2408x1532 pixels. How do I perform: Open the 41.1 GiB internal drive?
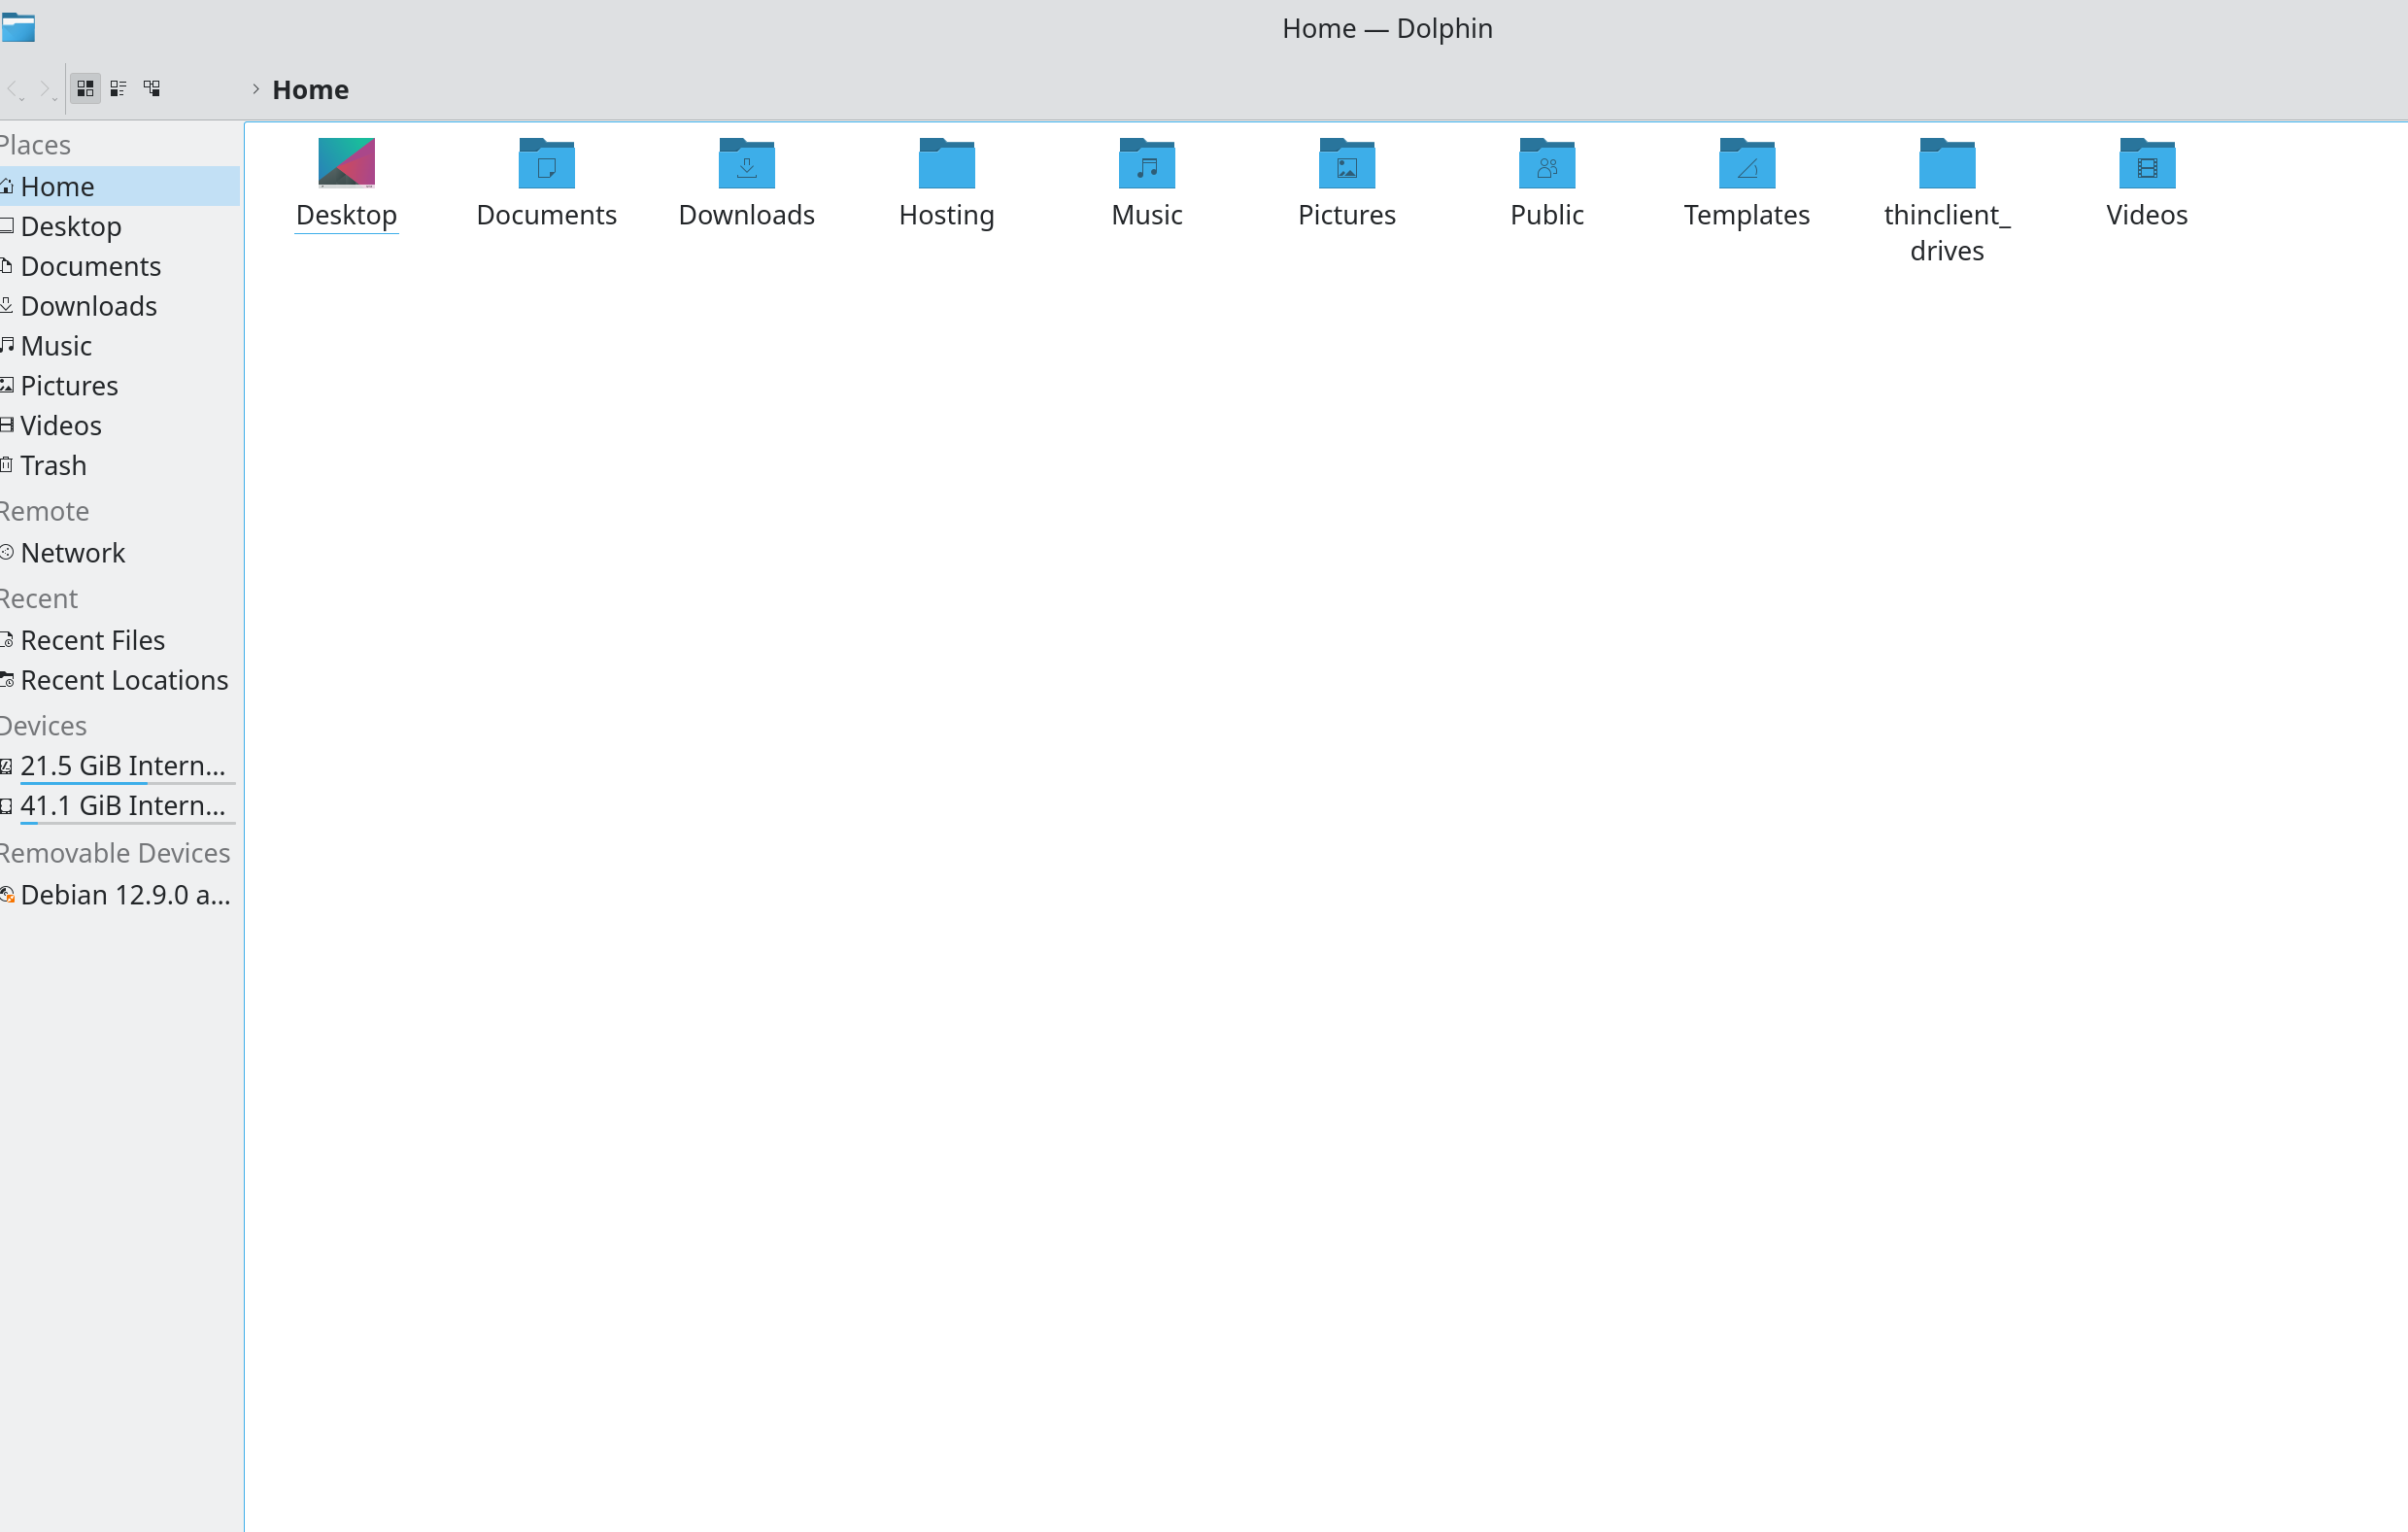tap(119, 806)
